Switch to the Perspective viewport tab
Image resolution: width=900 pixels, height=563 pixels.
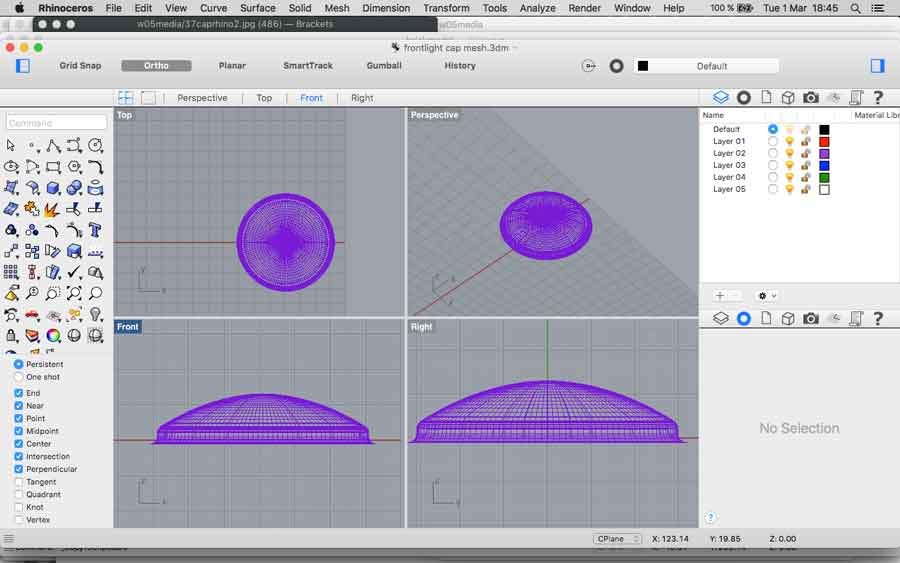coord(202,98)
